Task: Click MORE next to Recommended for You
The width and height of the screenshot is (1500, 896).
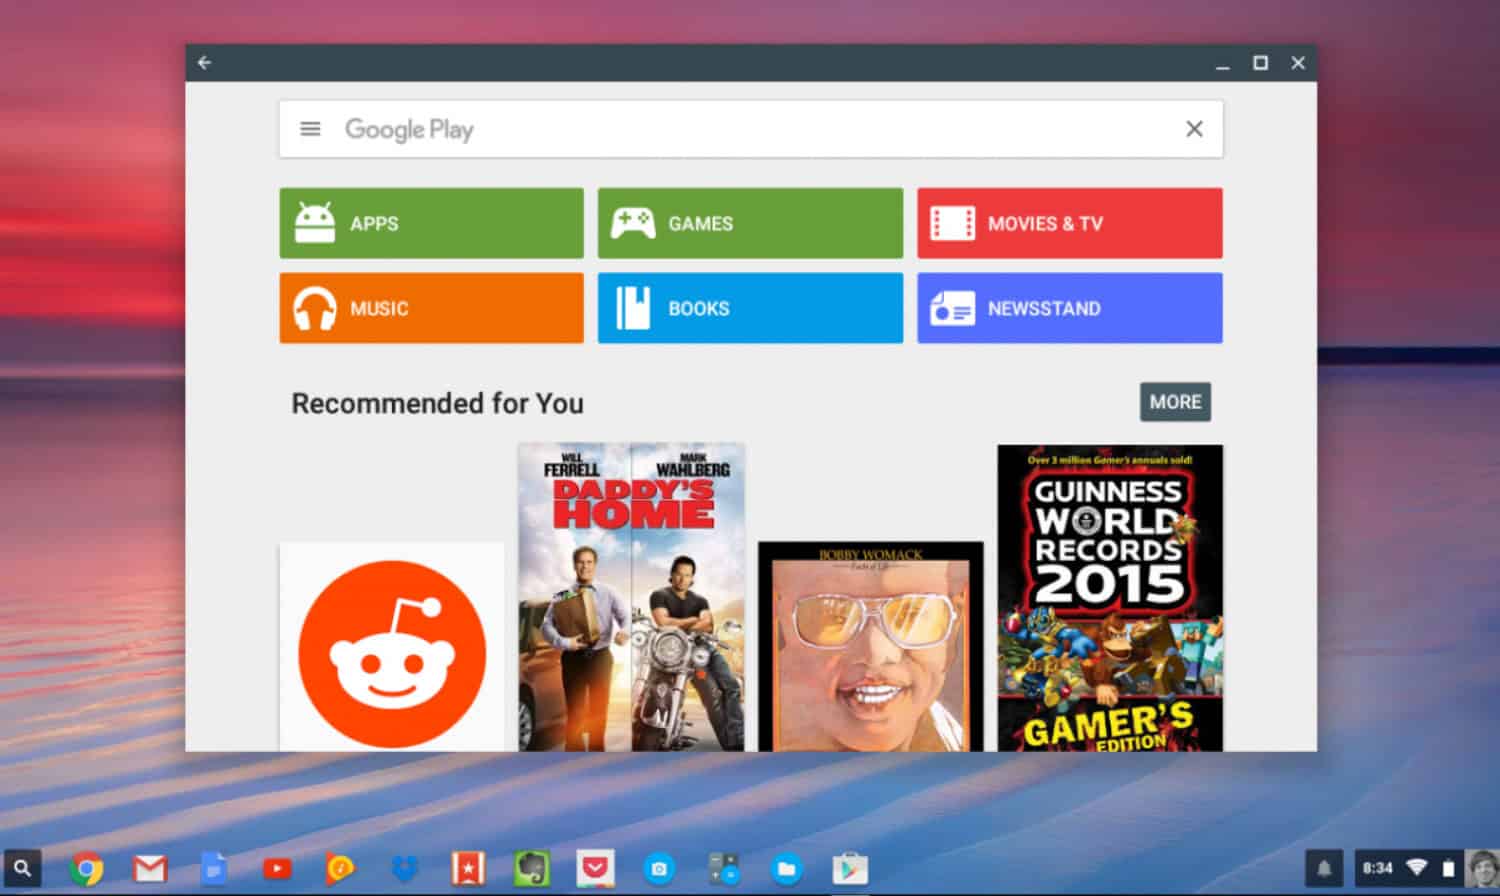Action: coord(1175,402)
